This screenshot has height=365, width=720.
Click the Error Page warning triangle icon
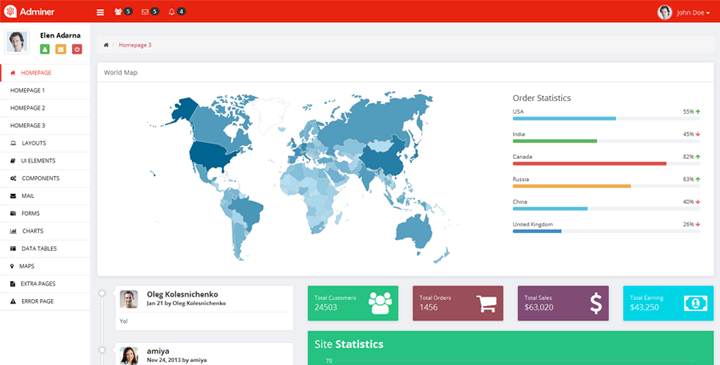(13, 301)
